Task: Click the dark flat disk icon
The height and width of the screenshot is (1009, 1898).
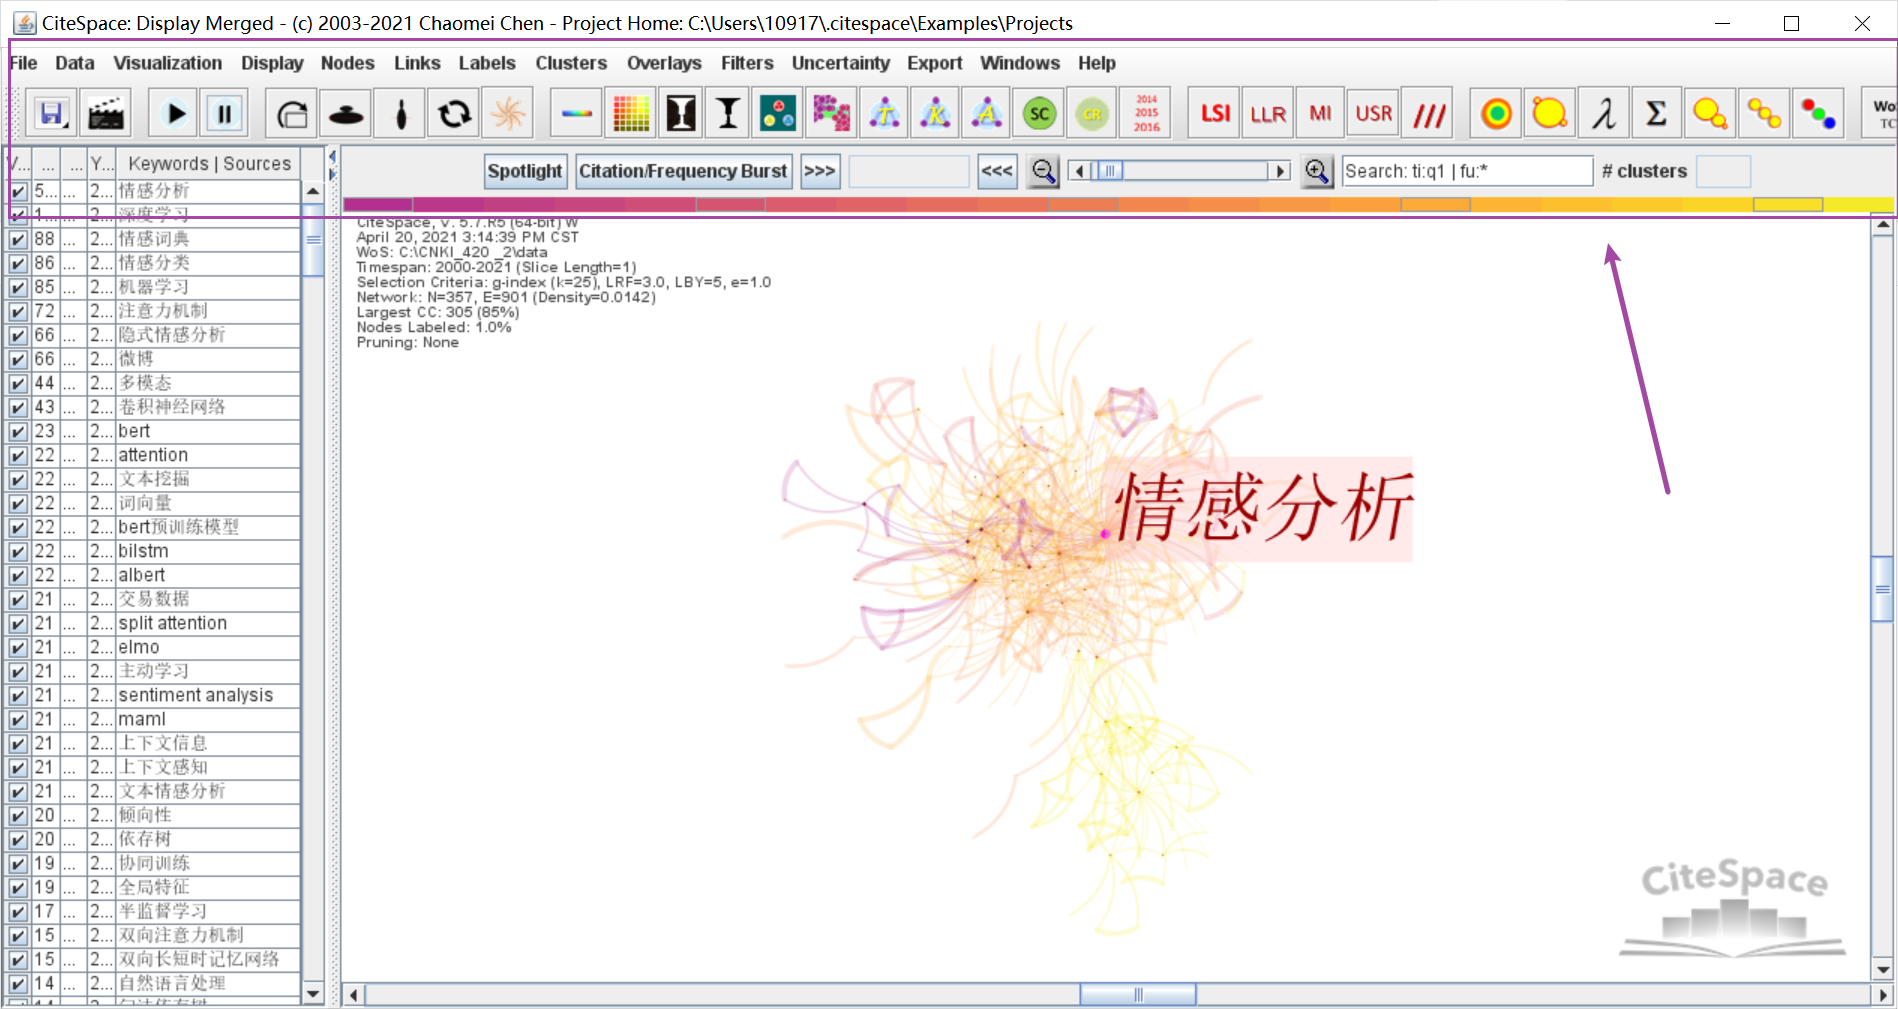Action: tap(346, 114)
